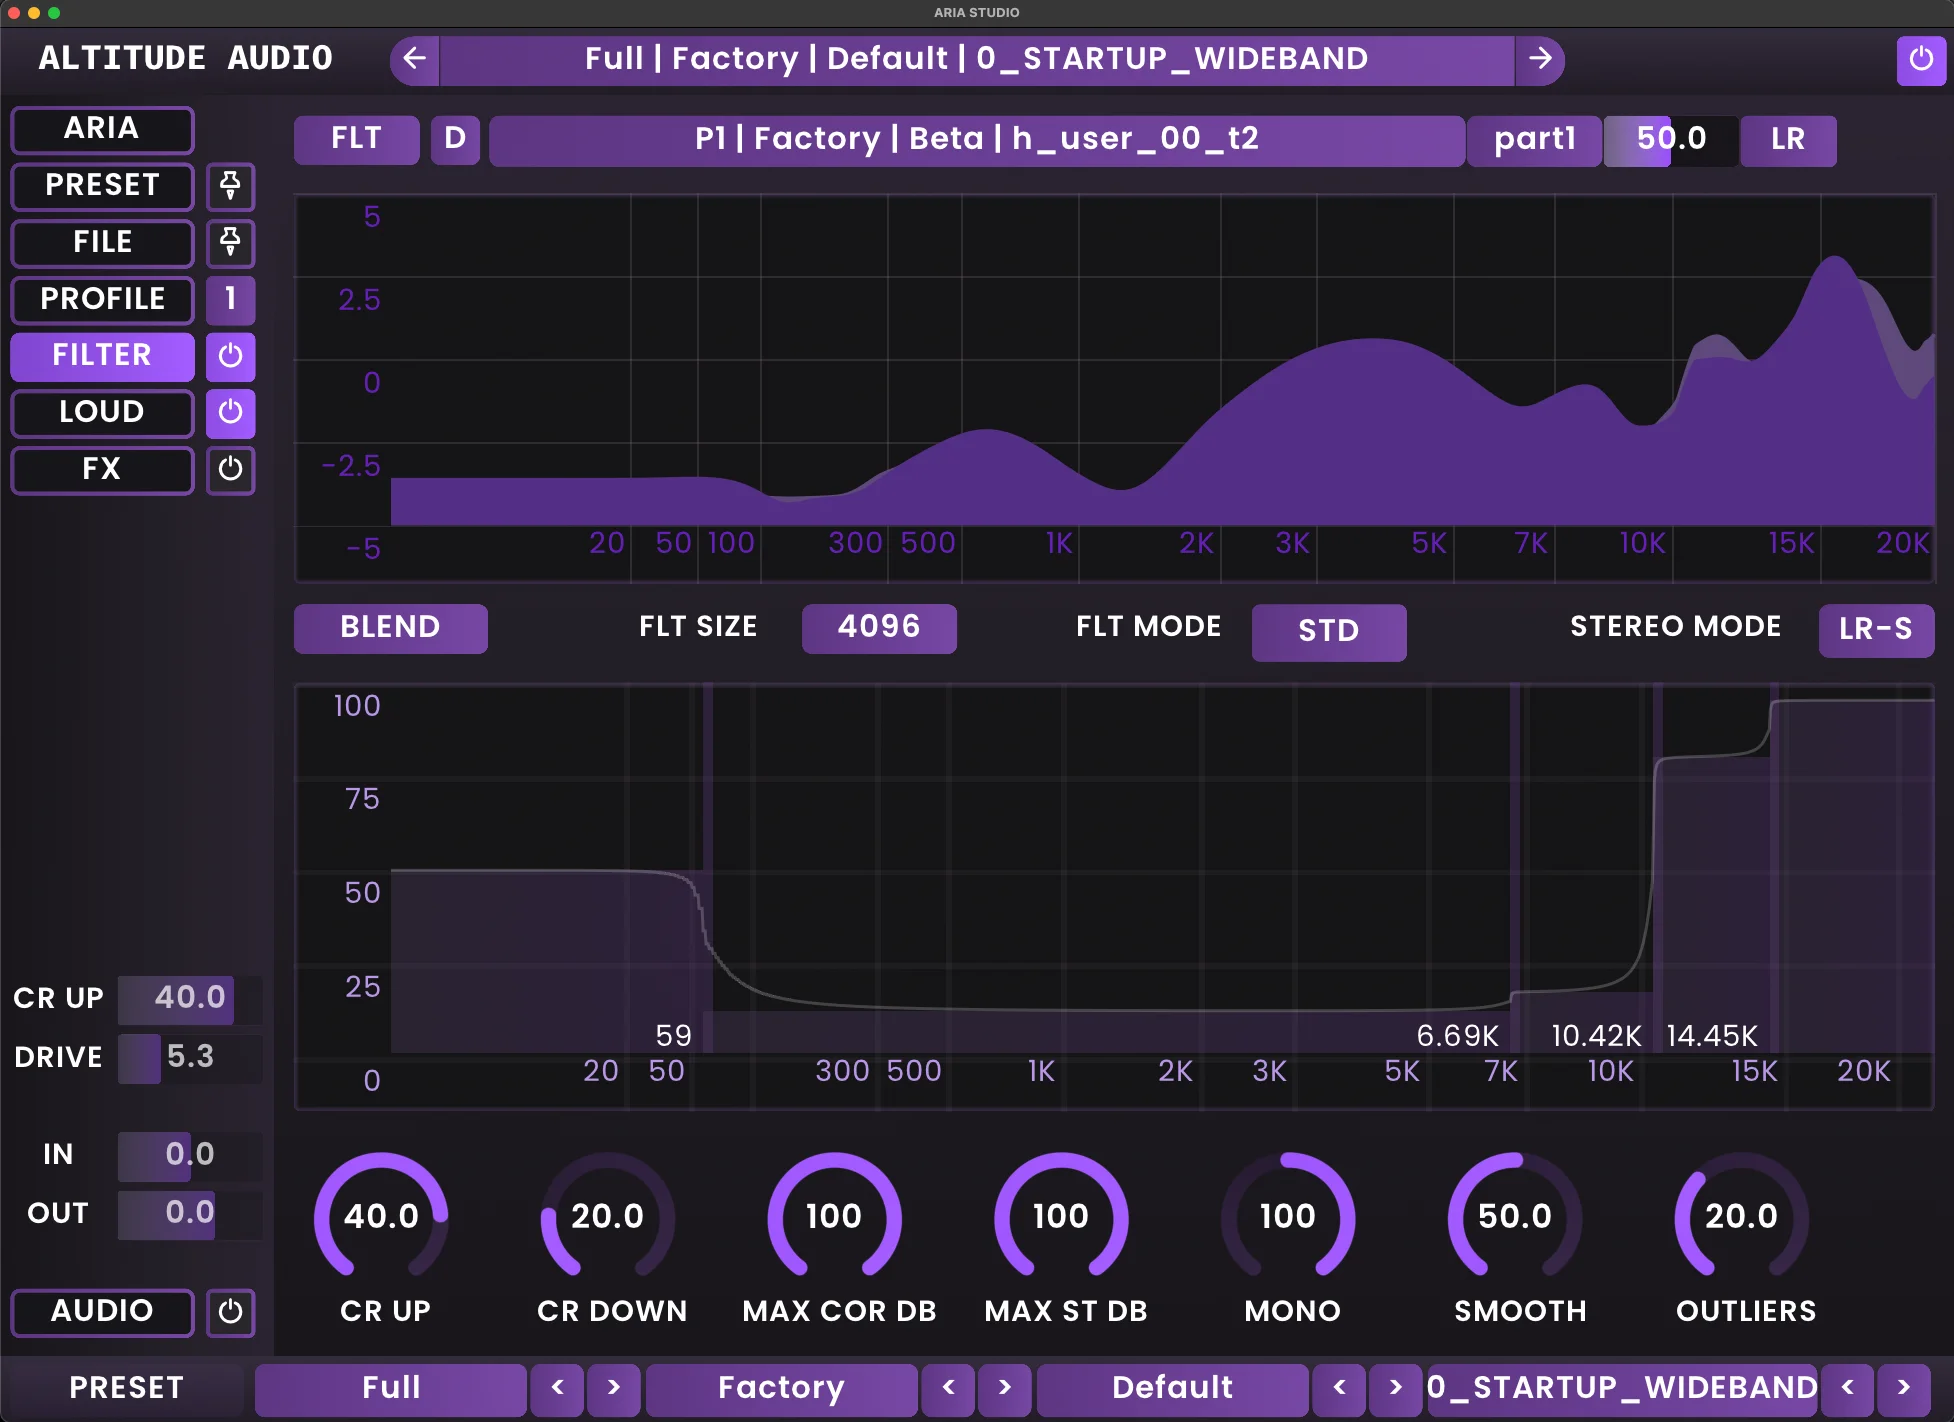Select the PROFILE tab in sidebar
Viewport: 1954px width, 1422px height.
tap(101, 300)
